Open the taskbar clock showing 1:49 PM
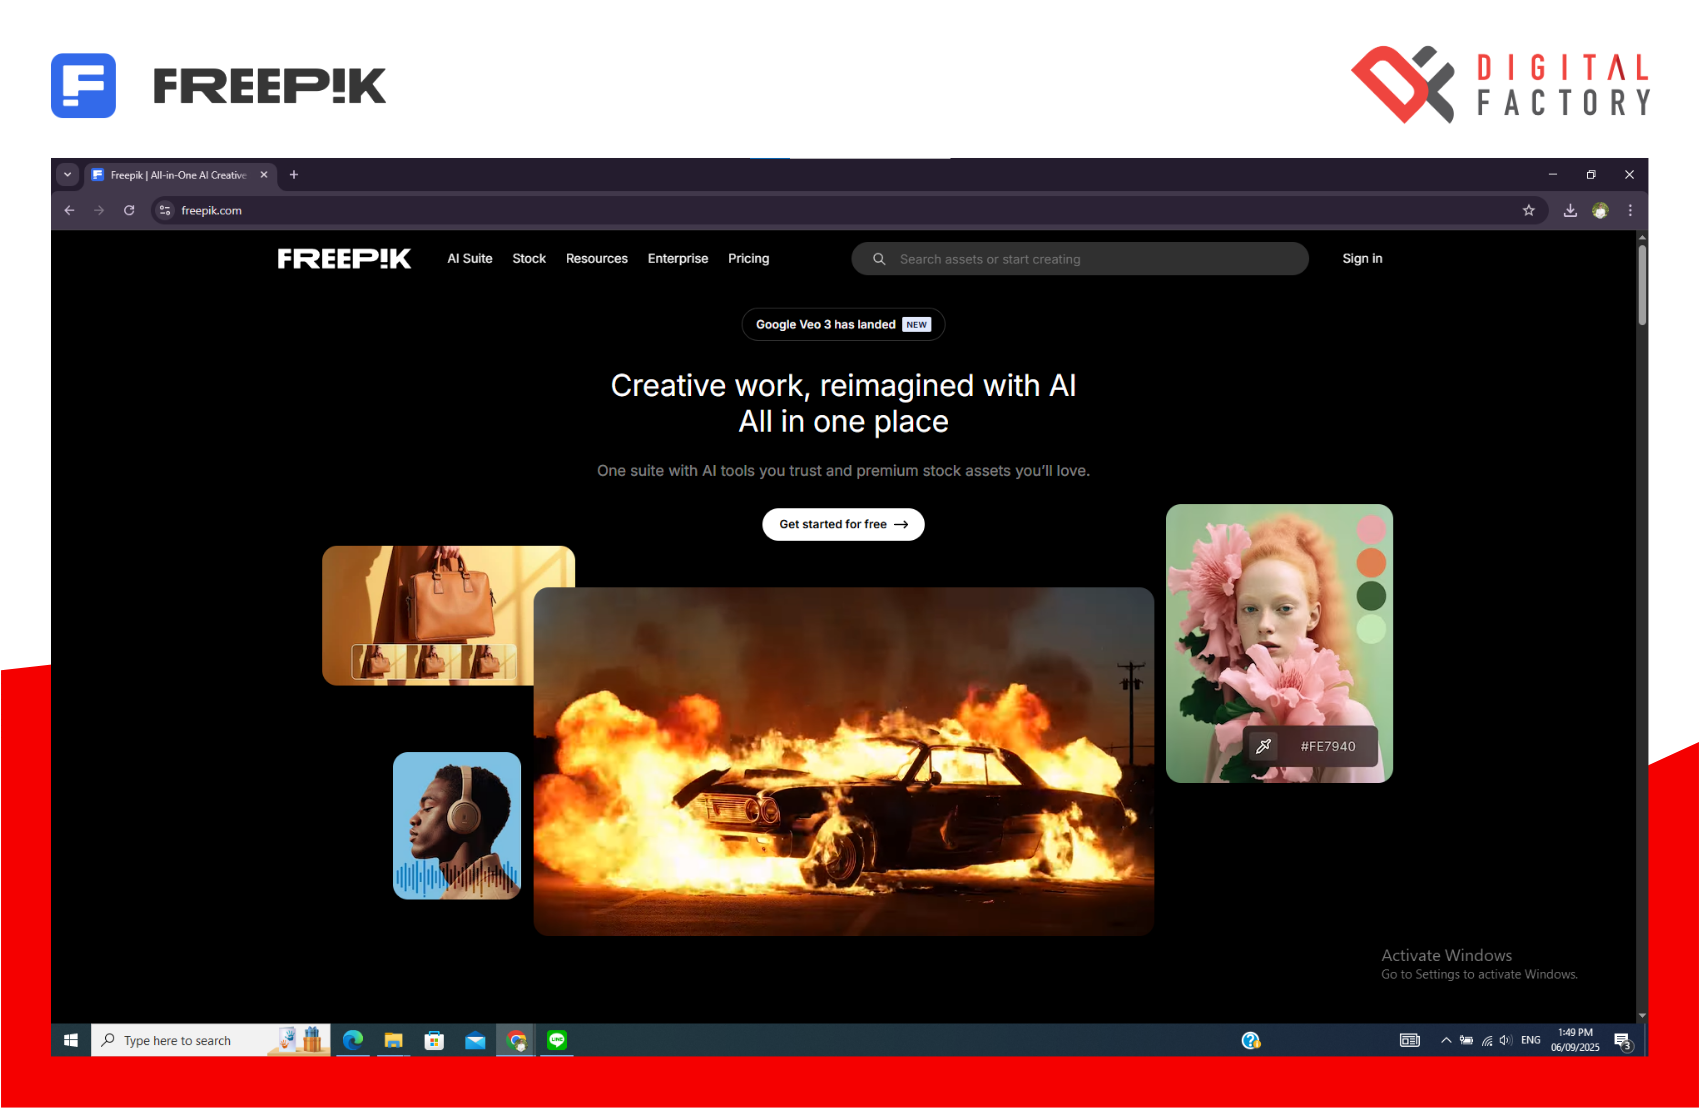This screenshot has width=1700, height=1108. point(1575,1040)
